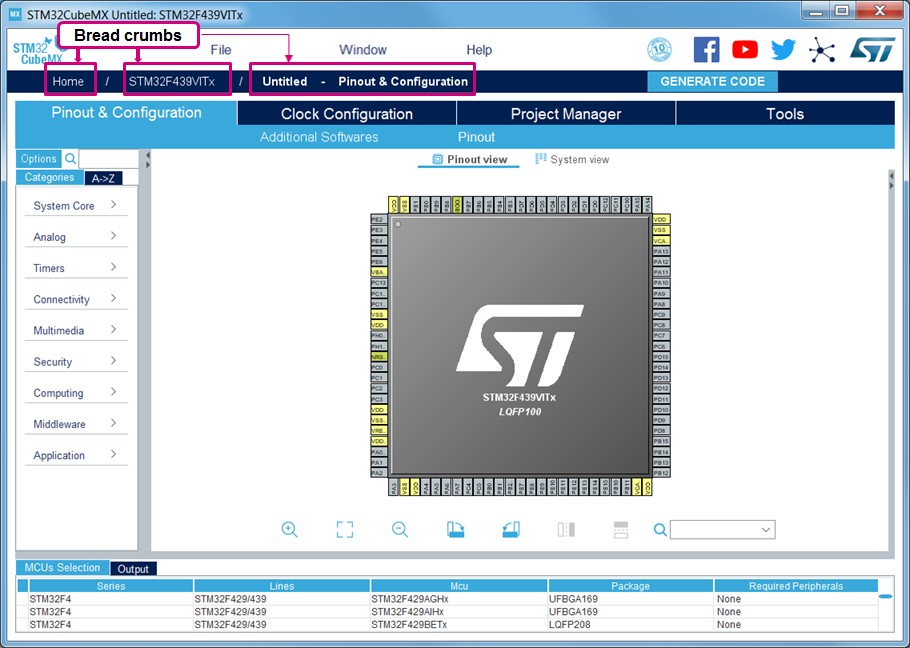The width and height of the screenshot is (910, 648).
Task: Switch to System view
Action: pyautogui.click(x=572, y=159)
